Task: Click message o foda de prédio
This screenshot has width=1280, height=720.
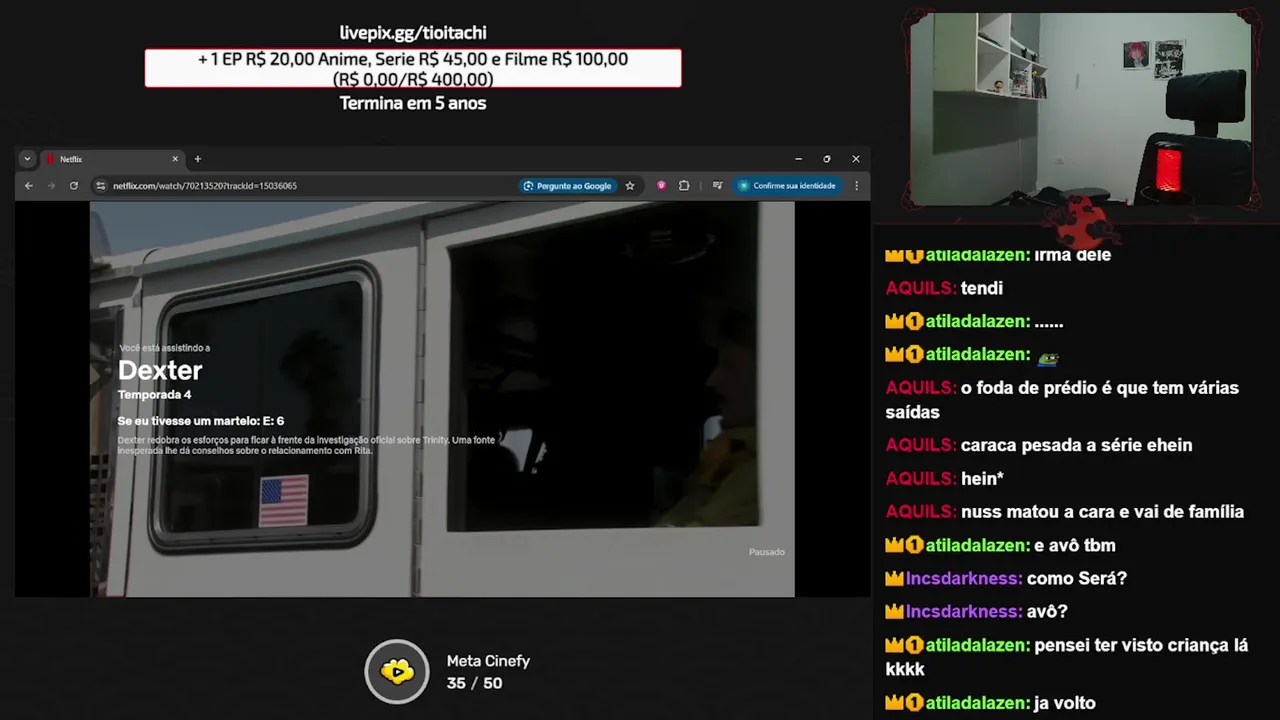Action: (1062, 399)
